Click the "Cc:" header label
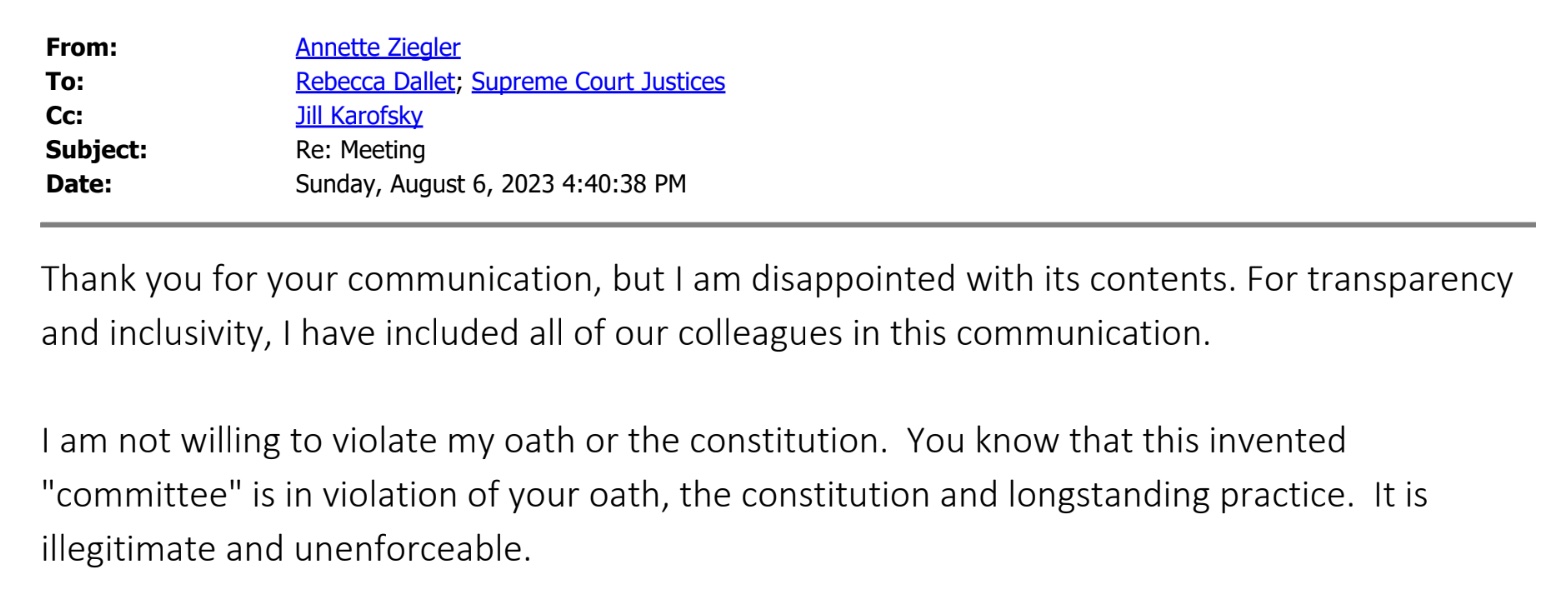The width and height of the screenshot is (1568, 590). point(64,115)
